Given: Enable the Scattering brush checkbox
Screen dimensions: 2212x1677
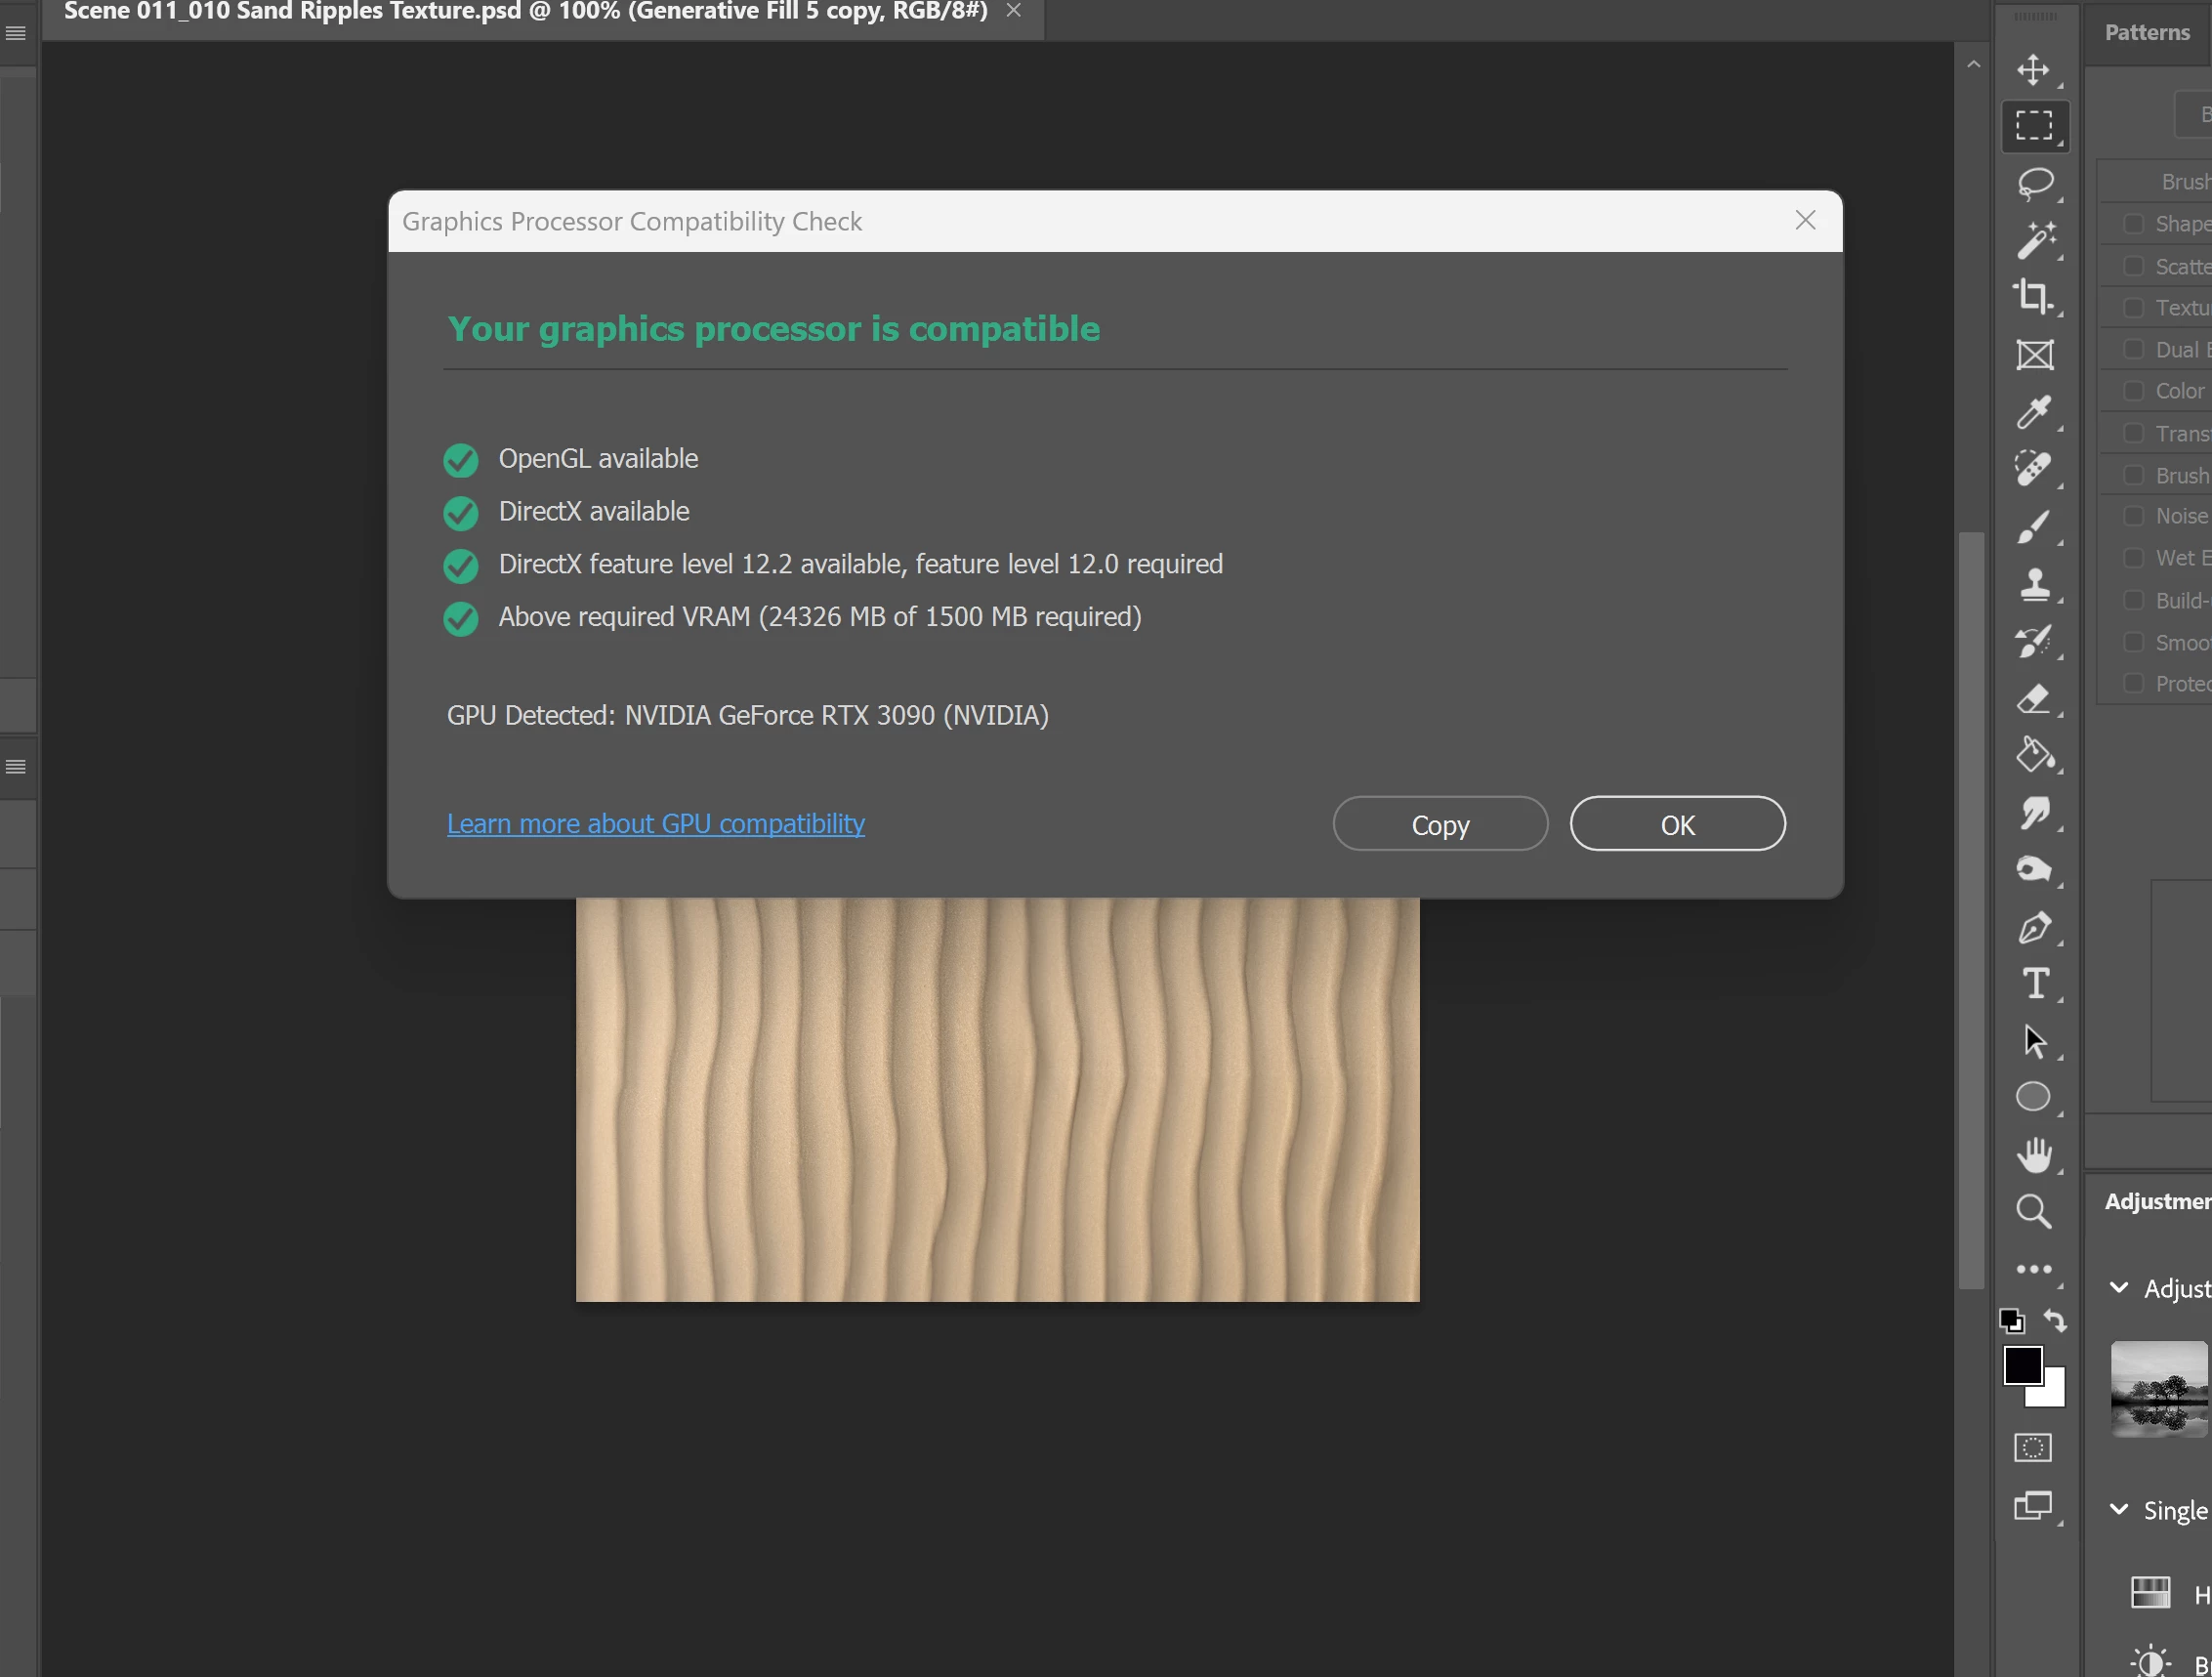Looking at the screenshot, I should tap(2133, 266).
